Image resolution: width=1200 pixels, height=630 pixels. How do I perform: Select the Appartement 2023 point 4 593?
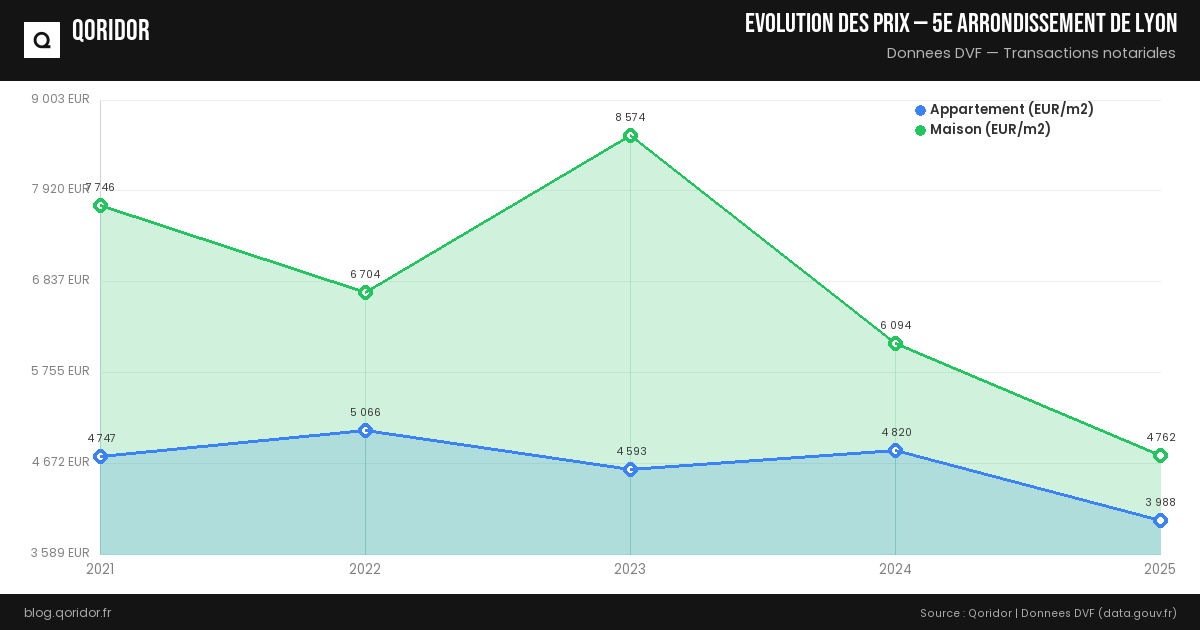click(630, 470)
